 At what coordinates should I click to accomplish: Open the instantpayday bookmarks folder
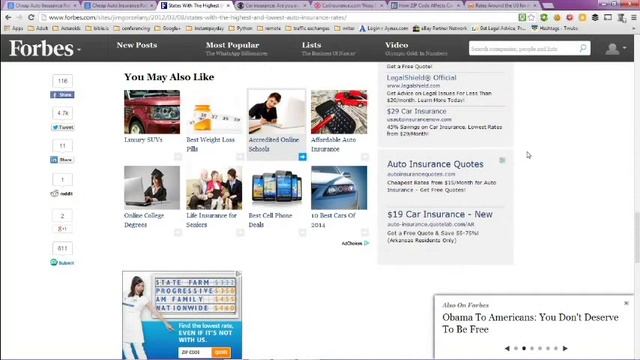pyautogui.click(x=205, y=28)
